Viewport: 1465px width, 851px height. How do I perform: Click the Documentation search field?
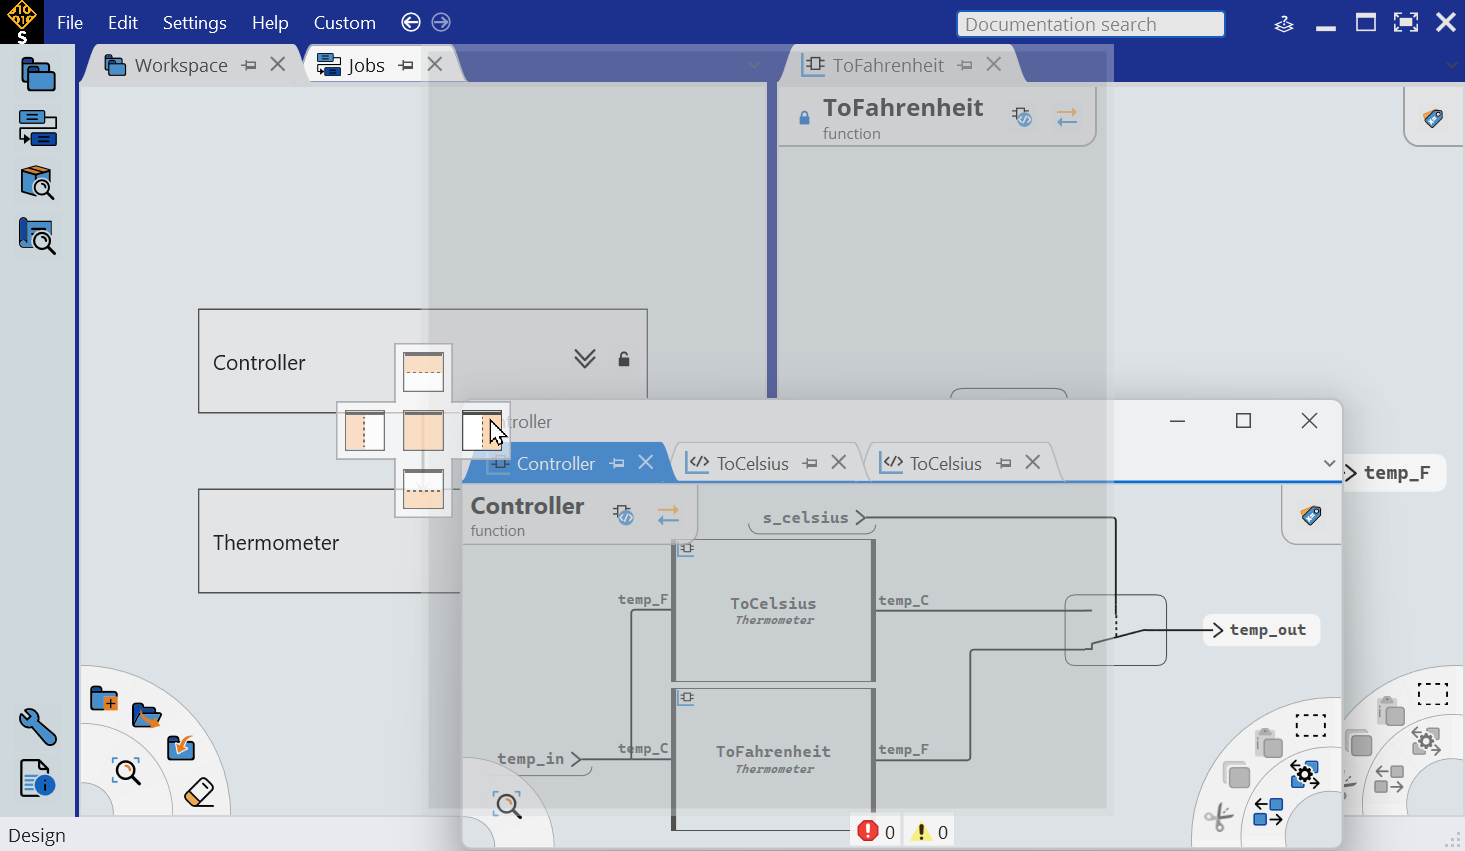1090,24
